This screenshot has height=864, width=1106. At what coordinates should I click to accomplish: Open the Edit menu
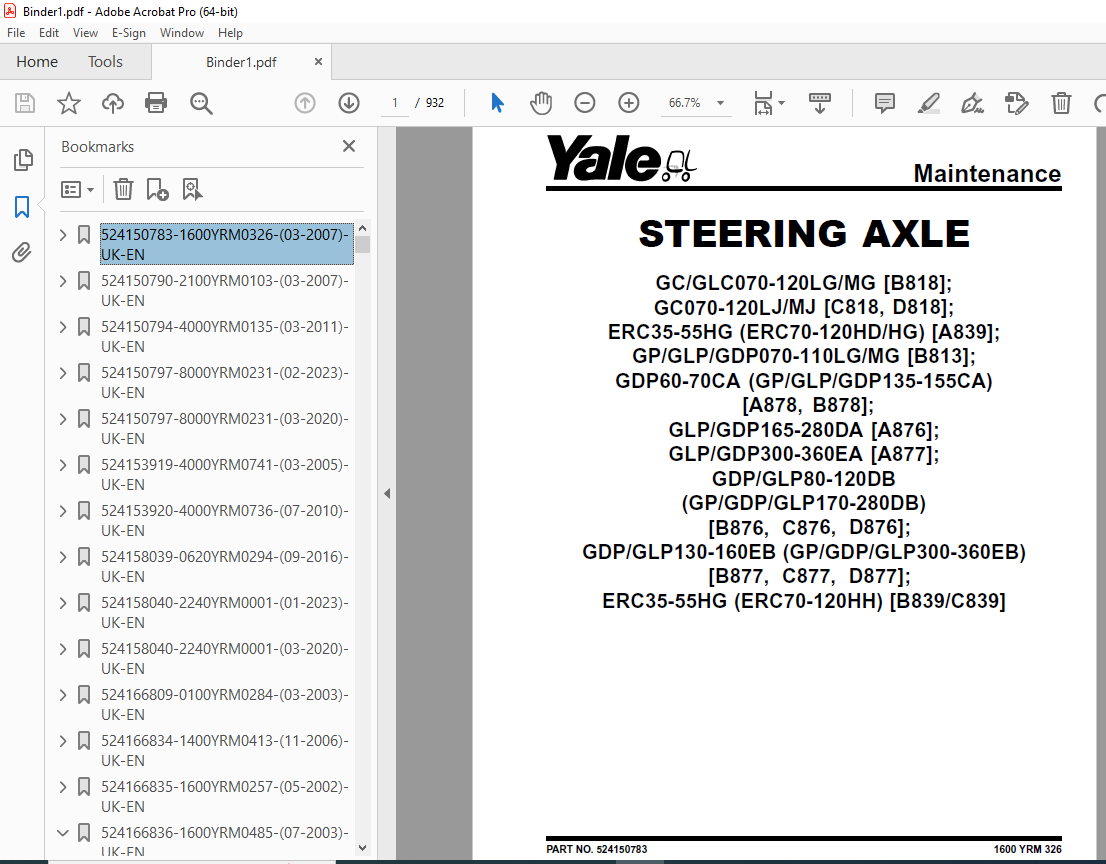[x=49, y=32]
